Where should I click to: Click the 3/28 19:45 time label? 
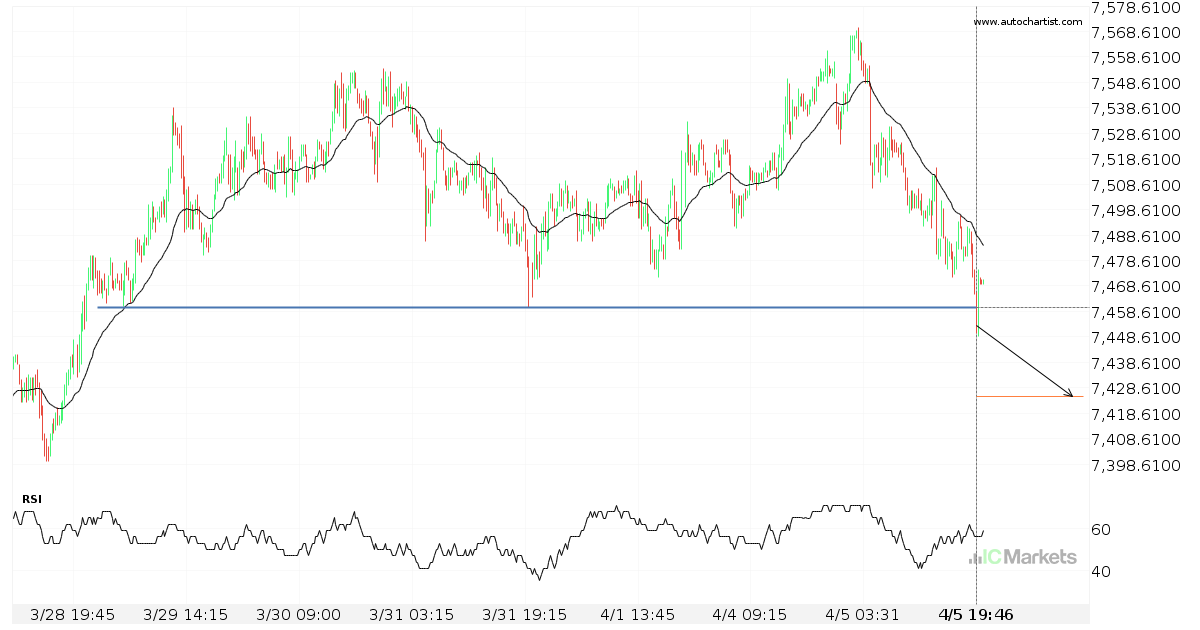71,614
